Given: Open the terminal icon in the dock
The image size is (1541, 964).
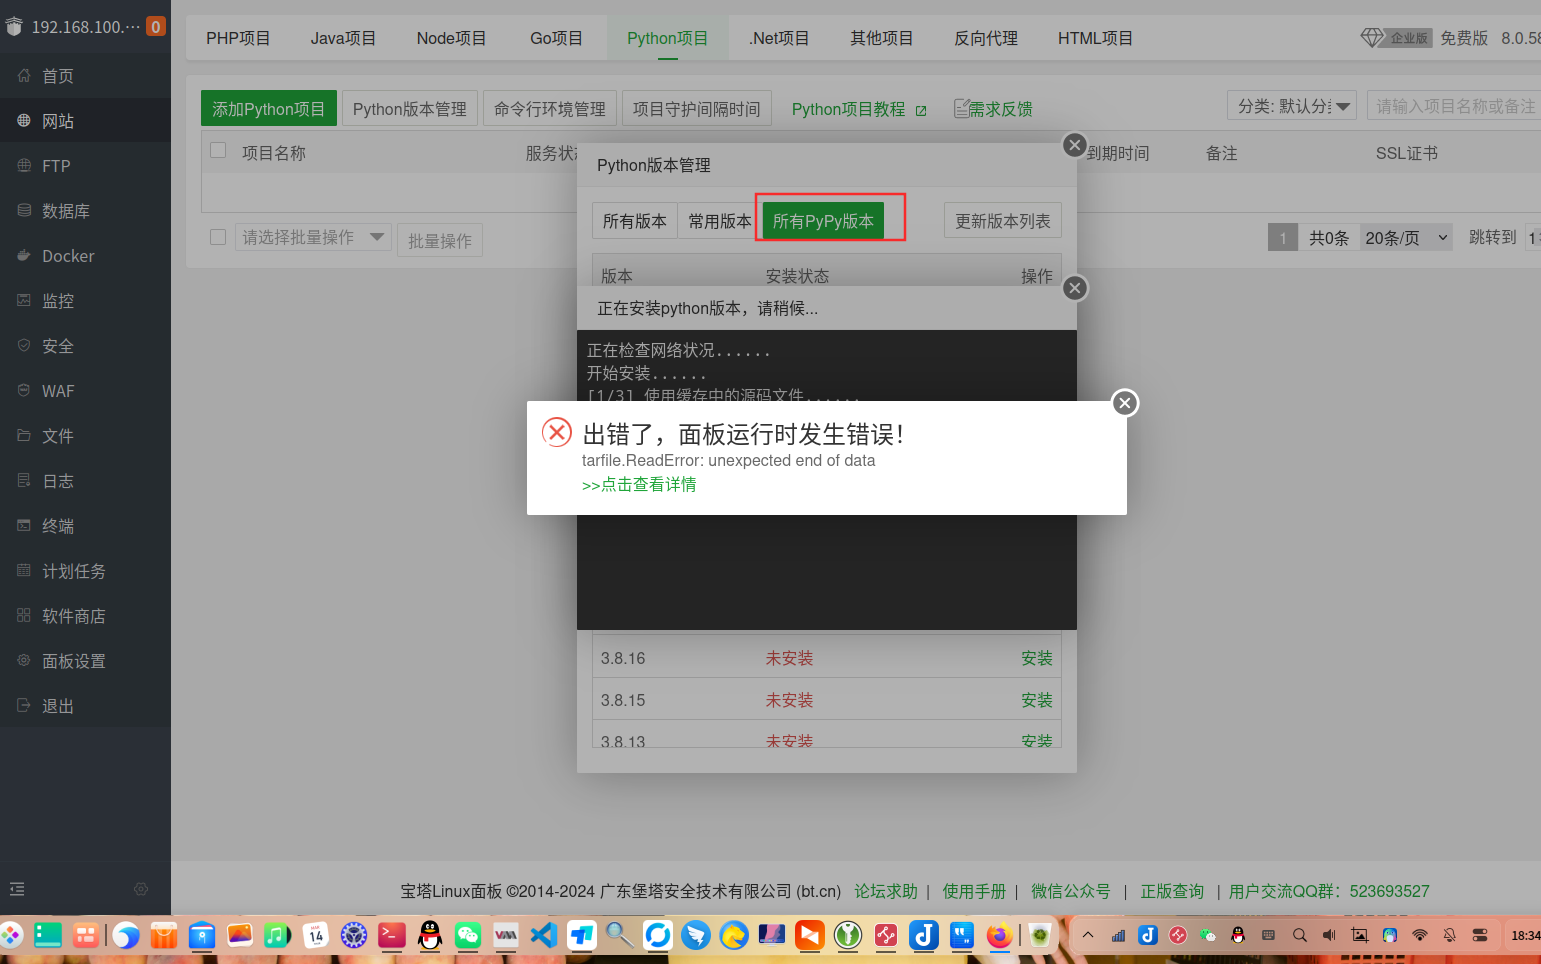Looking at the screenshot, I should [x=392, y=936].
